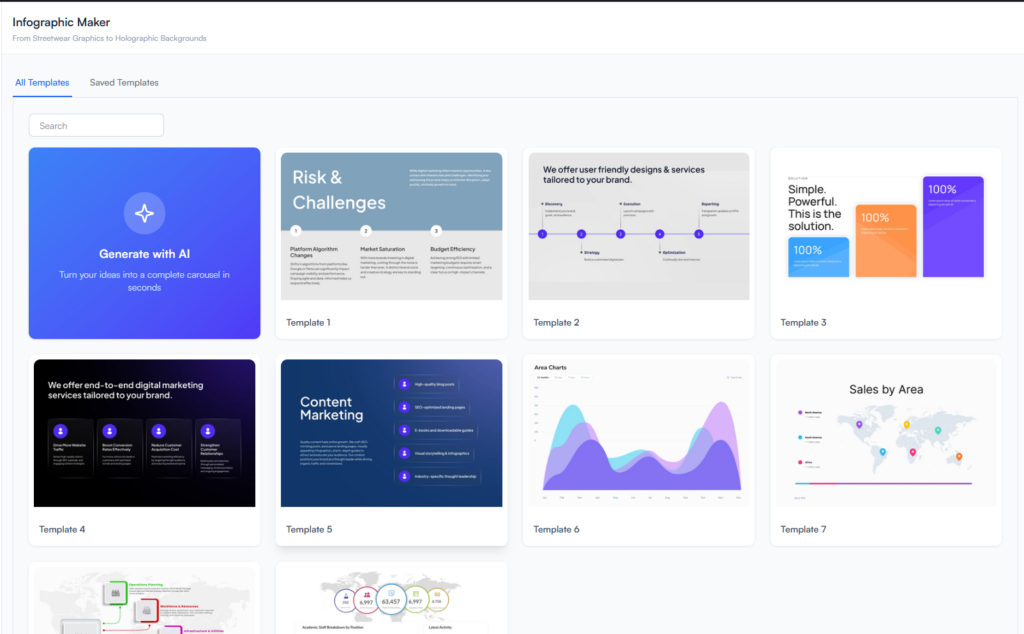Select the Sales by Area Template 7 card
Image resolution: width=1024 pixels, height=634 pixels.
(x=885, y=432)
